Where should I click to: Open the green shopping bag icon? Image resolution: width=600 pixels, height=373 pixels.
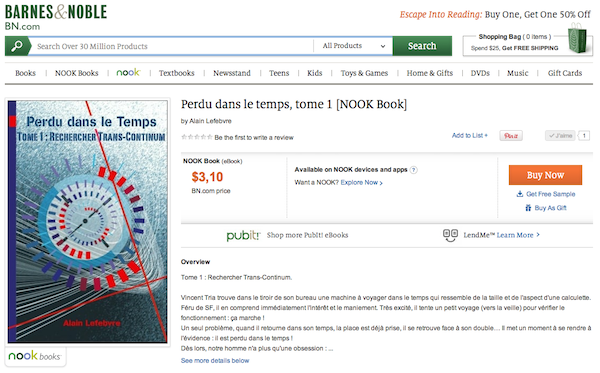tap(577, 37)
